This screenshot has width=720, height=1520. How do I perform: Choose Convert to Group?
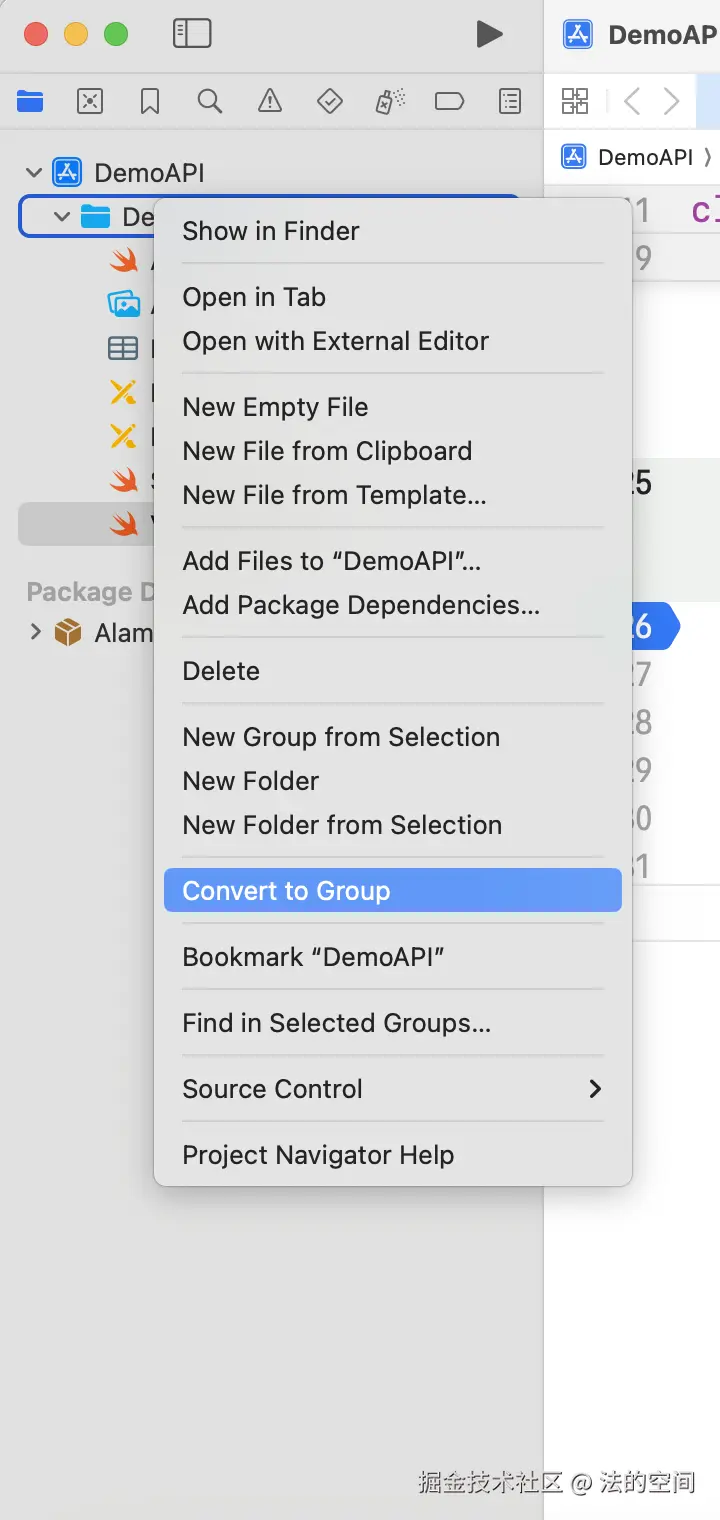[392, 891]
